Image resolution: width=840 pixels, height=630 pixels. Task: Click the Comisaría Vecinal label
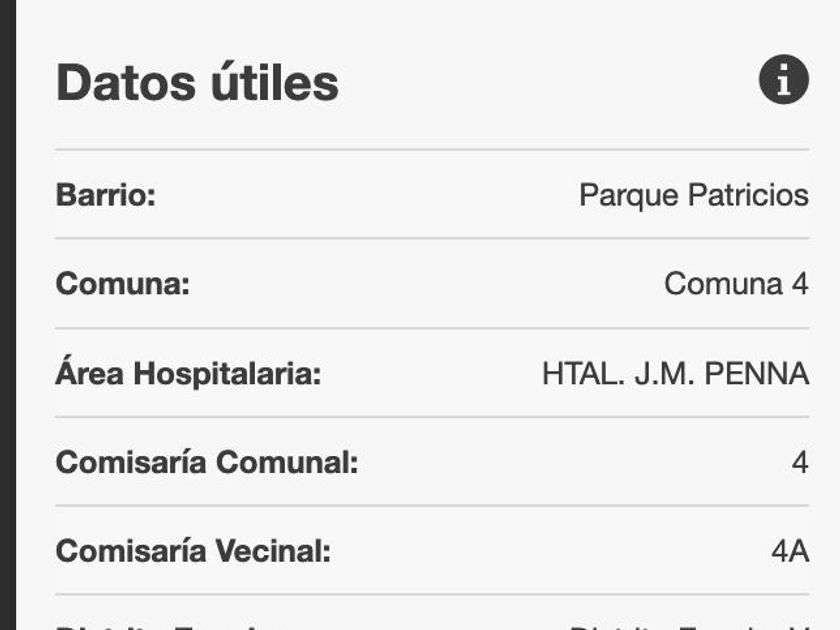(x=193, y=551)
